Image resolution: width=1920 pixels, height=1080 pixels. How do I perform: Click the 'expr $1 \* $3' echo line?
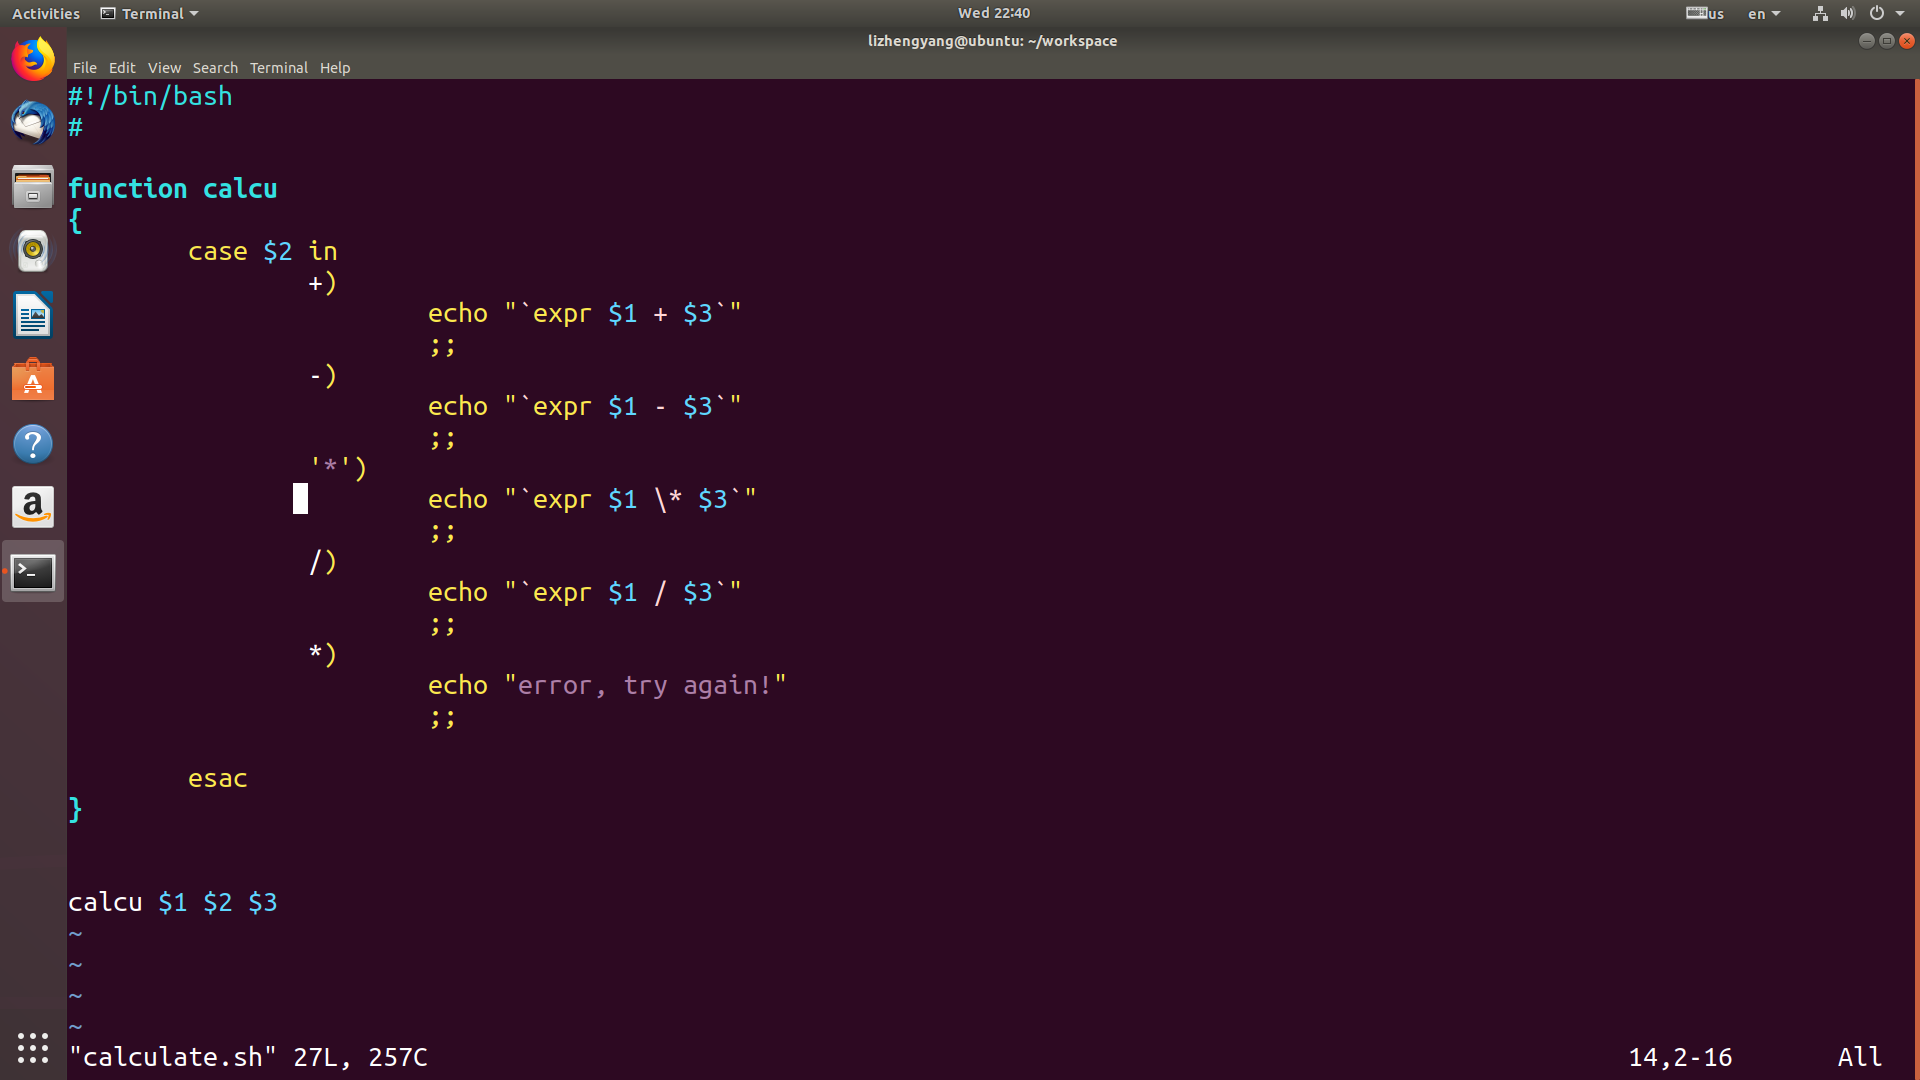click(x=592, y=500)
